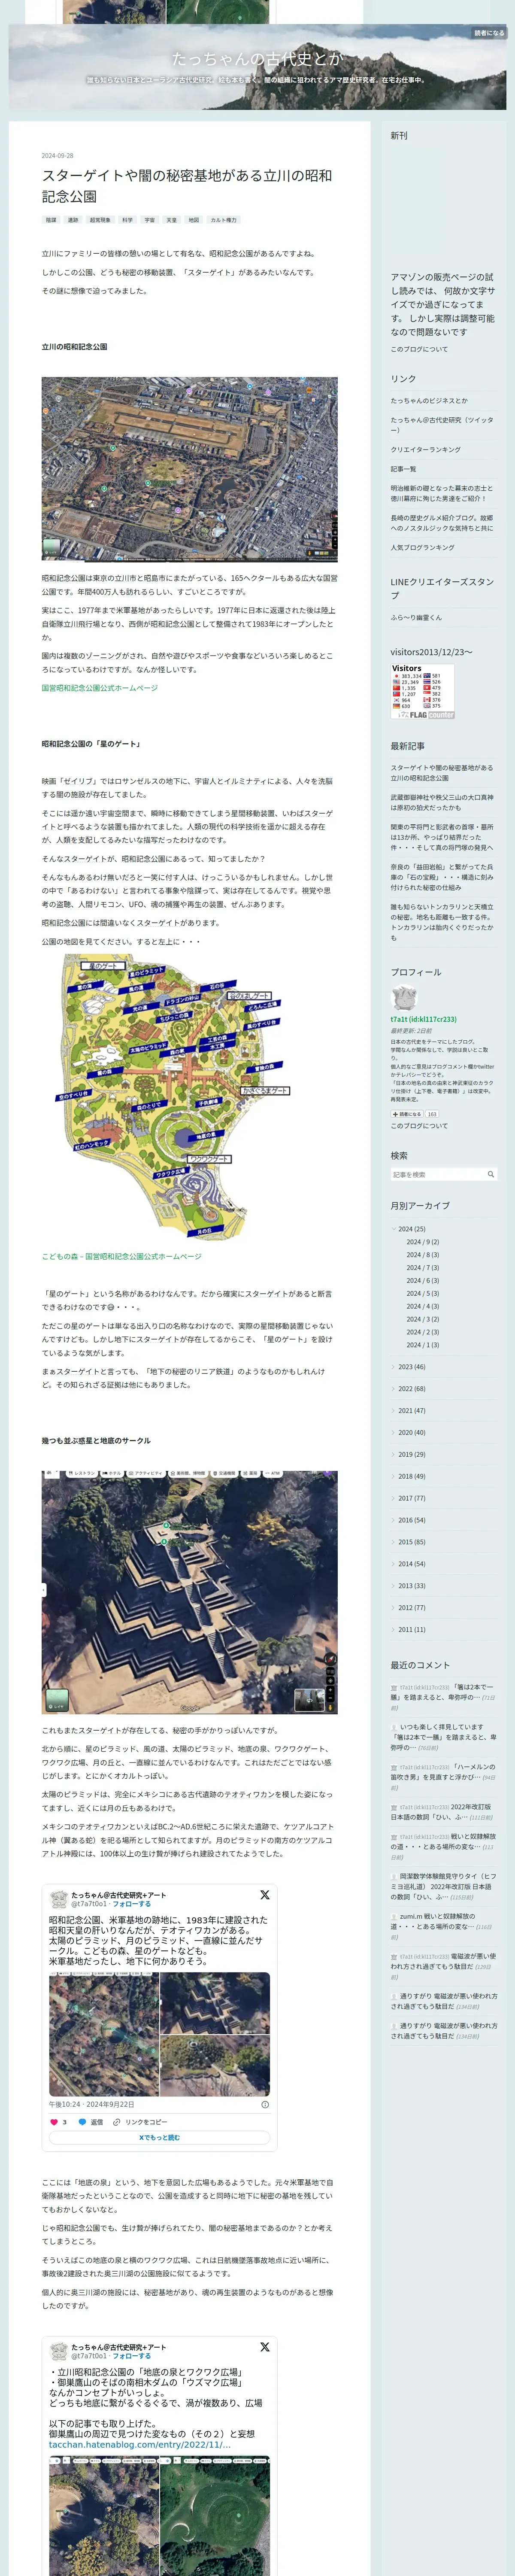
Task: Open recent article 武蔵御嶽神社や秩父三山の大口真神
Action: [441, 802]
